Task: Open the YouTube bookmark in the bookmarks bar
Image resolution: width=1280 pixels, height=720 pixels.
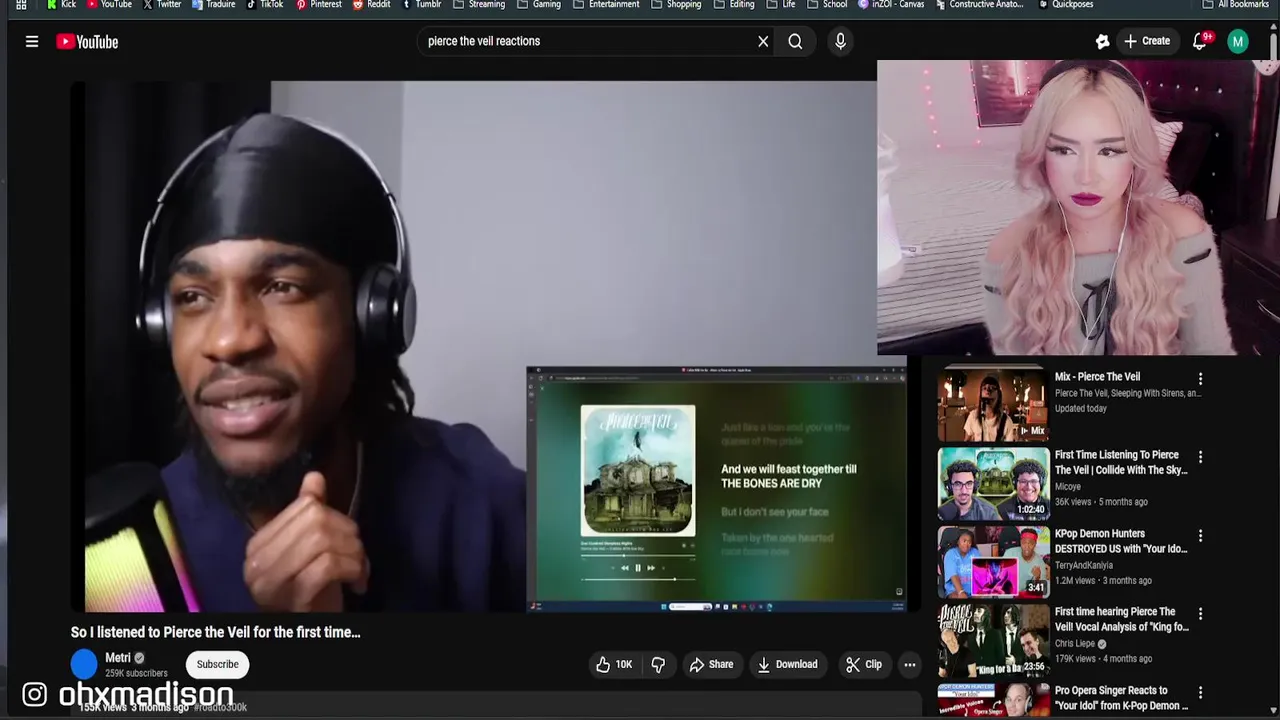Action: (x=109, y=5)
